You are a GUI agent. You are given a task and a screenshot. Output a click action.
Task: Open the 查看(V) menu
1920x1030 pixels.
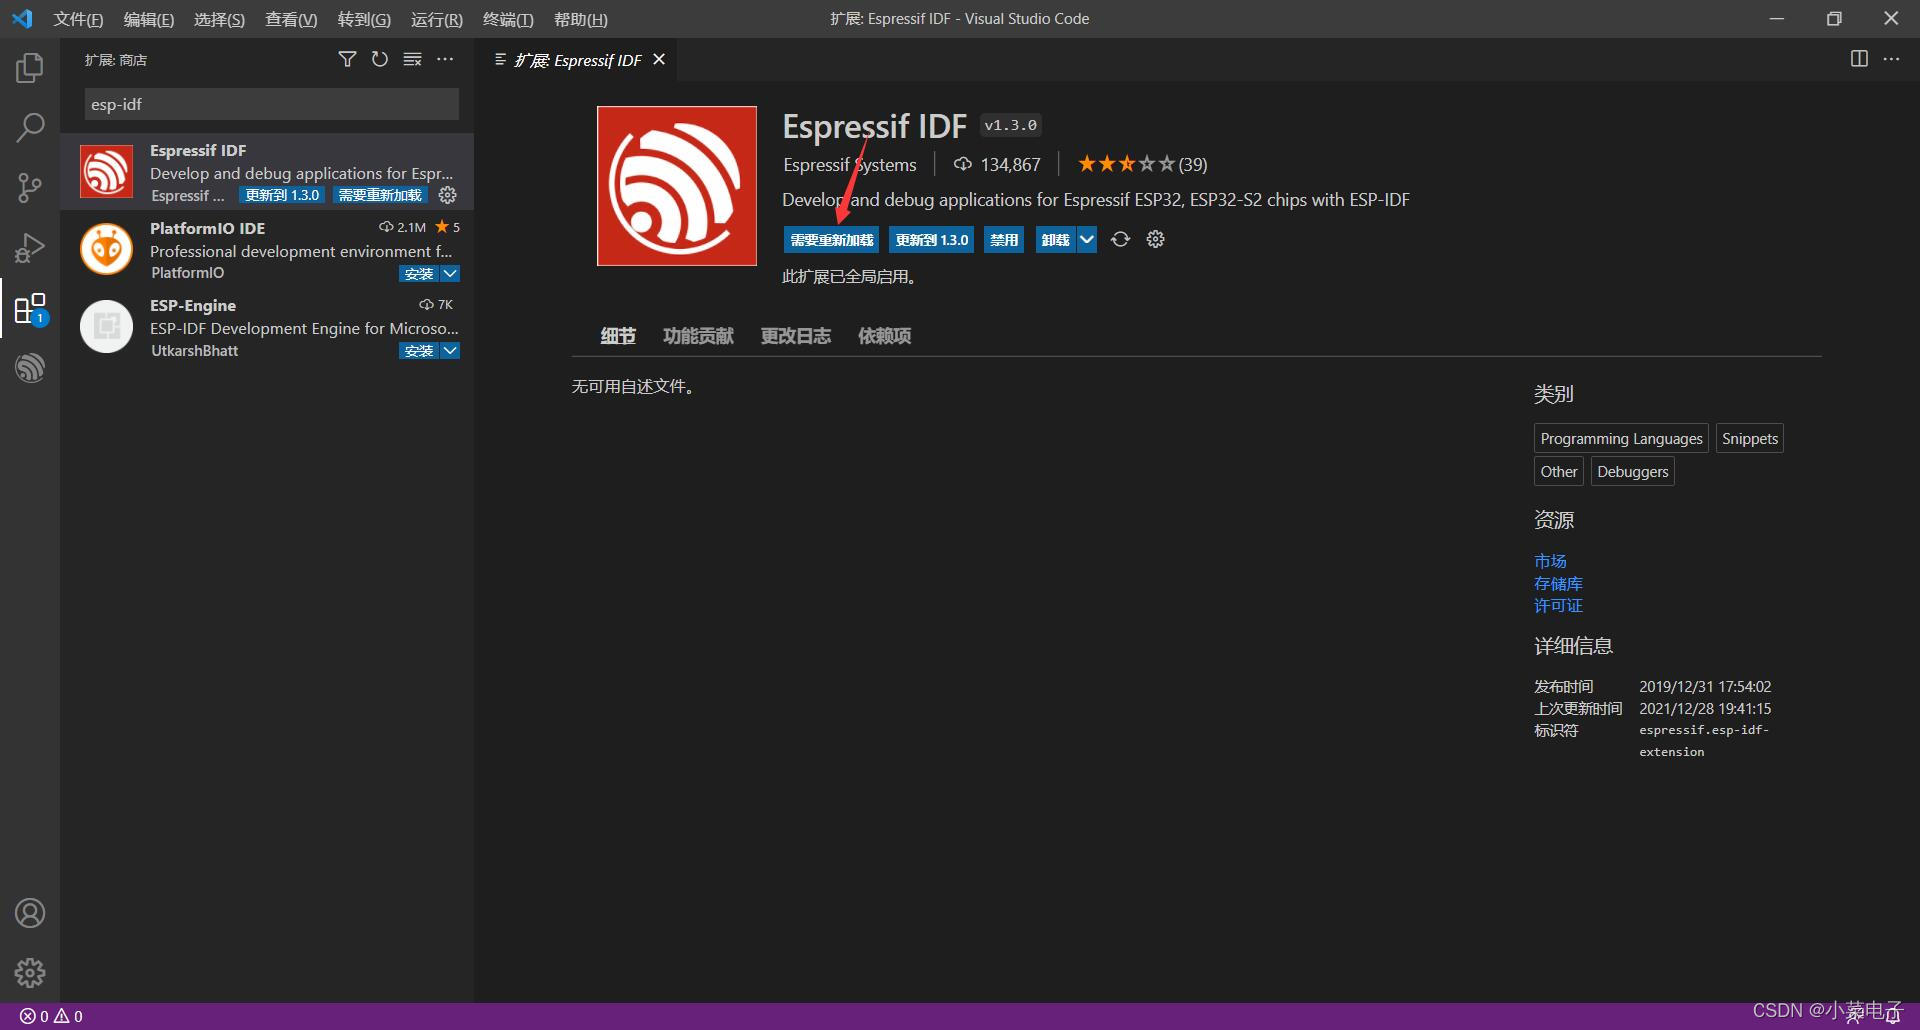[x=291, y=19]
